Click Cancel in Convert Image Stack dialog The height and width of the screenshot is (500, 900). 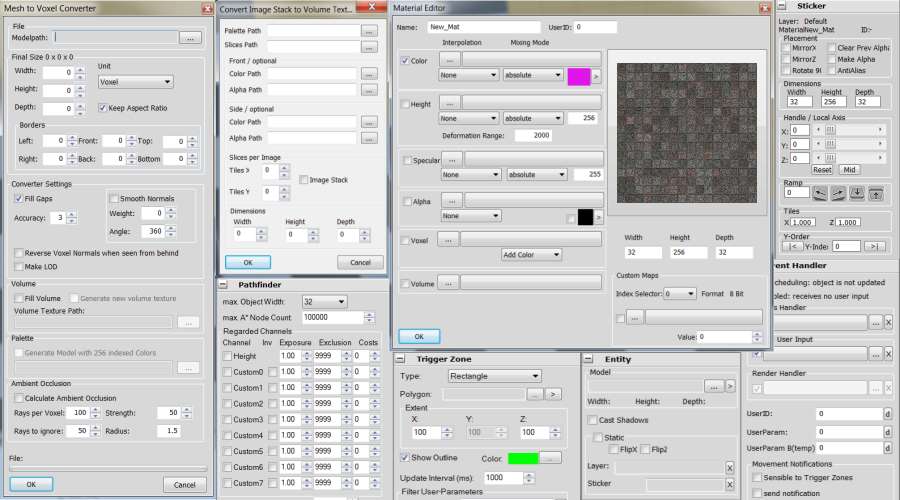(x=360, y=262)
